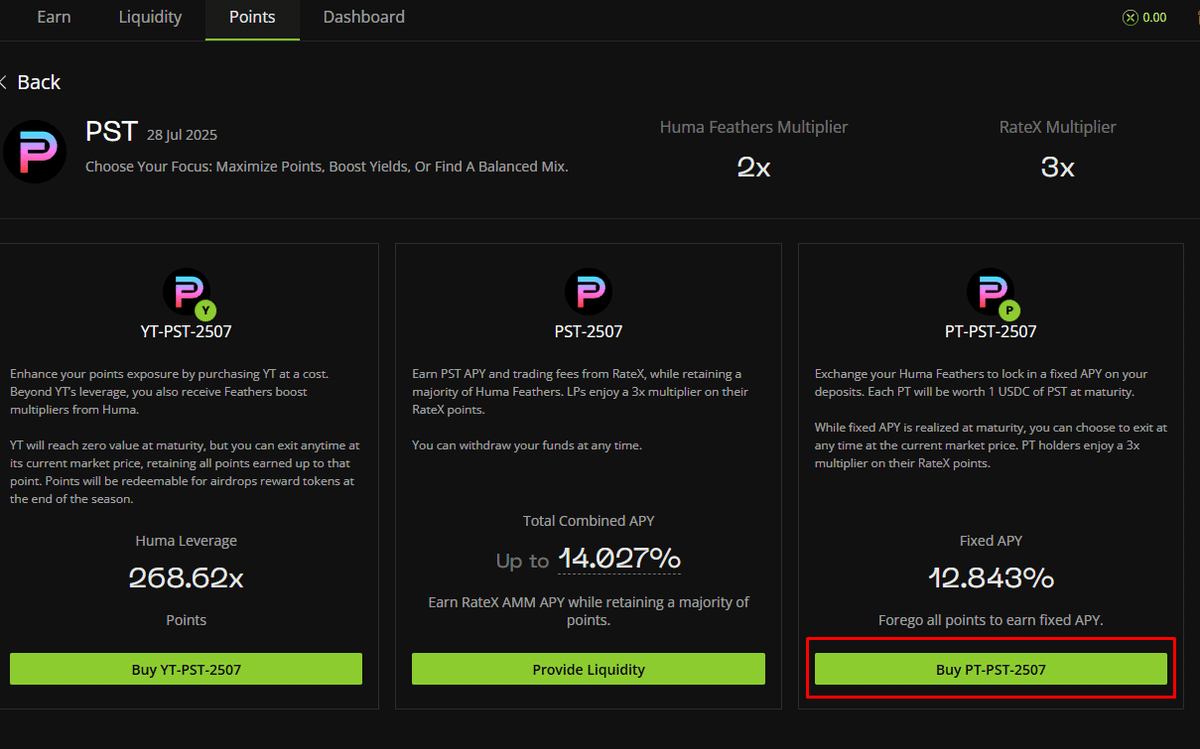
Task: Click the Back chevron arrow
Action: 4,82
